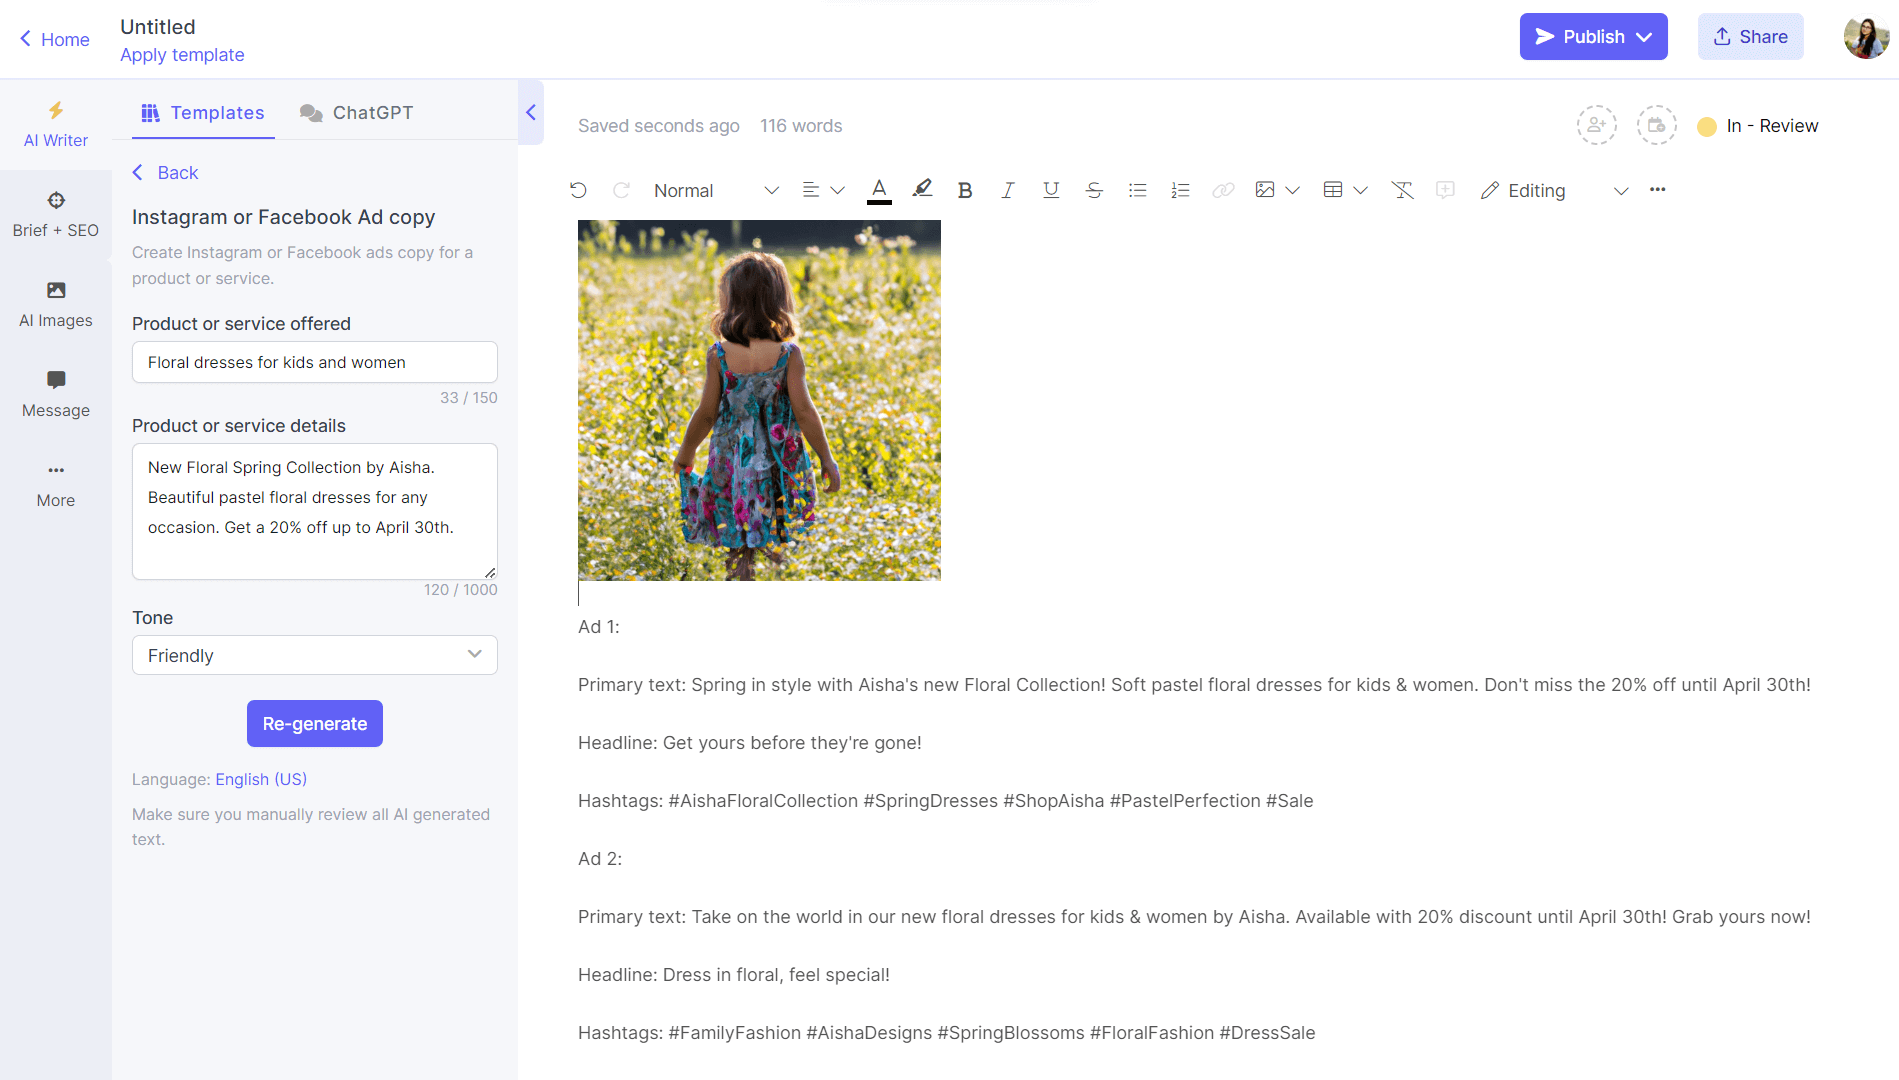Click the 'Ad 1:' line in document
The width and height of the screenshot is (1899, 1080).
599,627
